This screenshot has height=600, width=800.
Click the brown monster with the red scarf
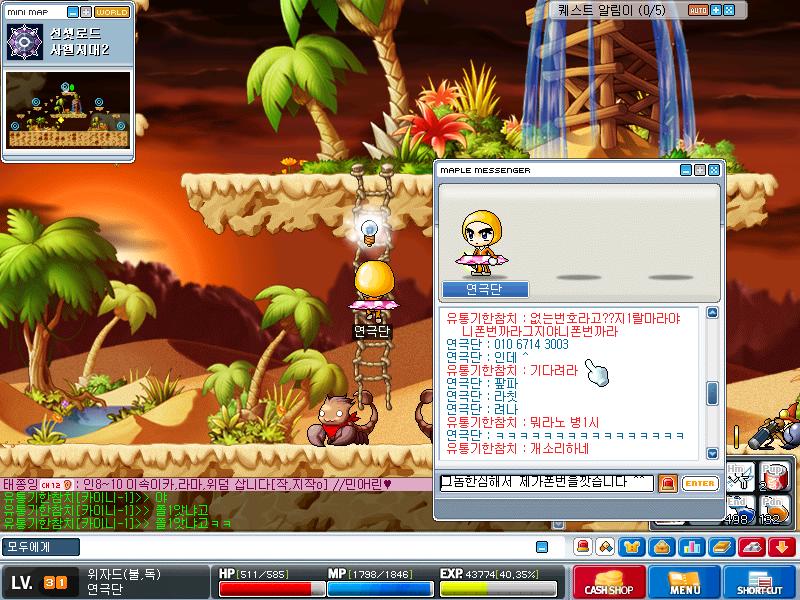coord(343,419)
